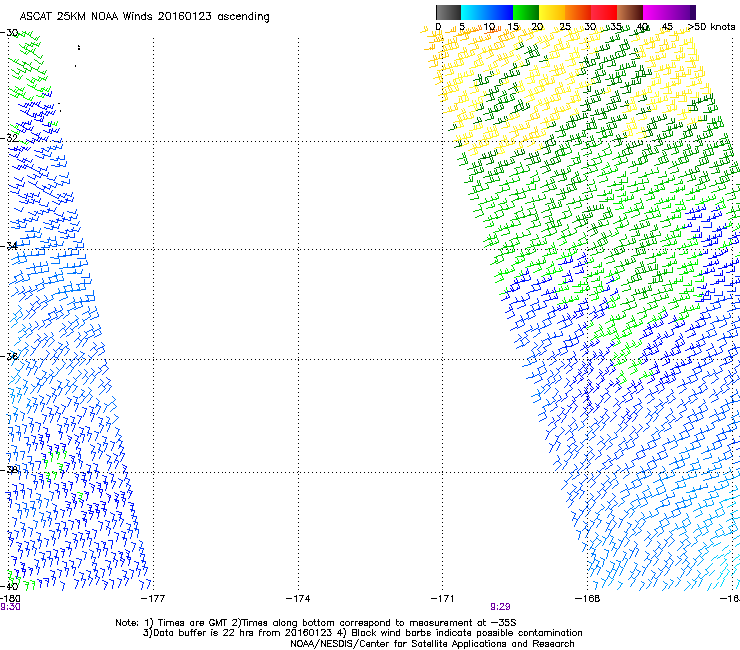Click the -38 latitude axis label

(x=9, y=470)
